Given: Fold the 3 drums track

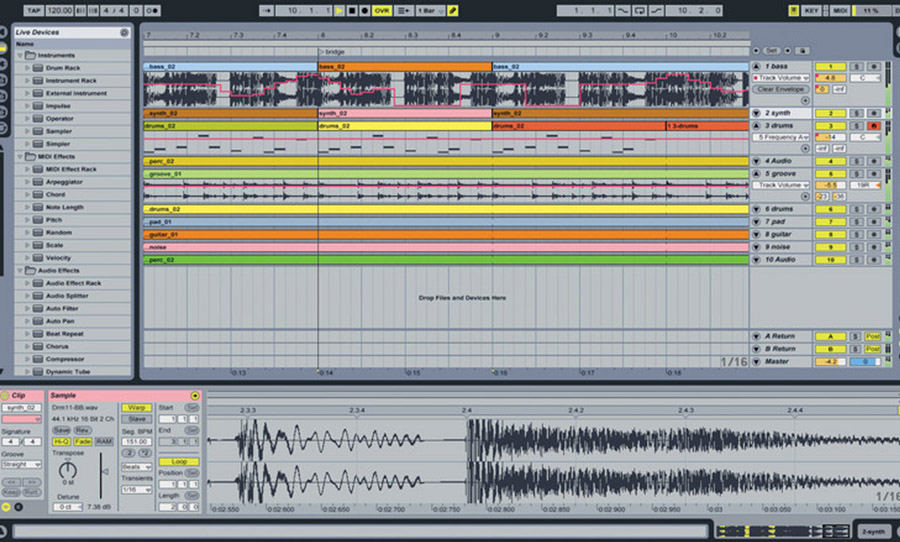Looking at the screenshot, I should point(757,126).
